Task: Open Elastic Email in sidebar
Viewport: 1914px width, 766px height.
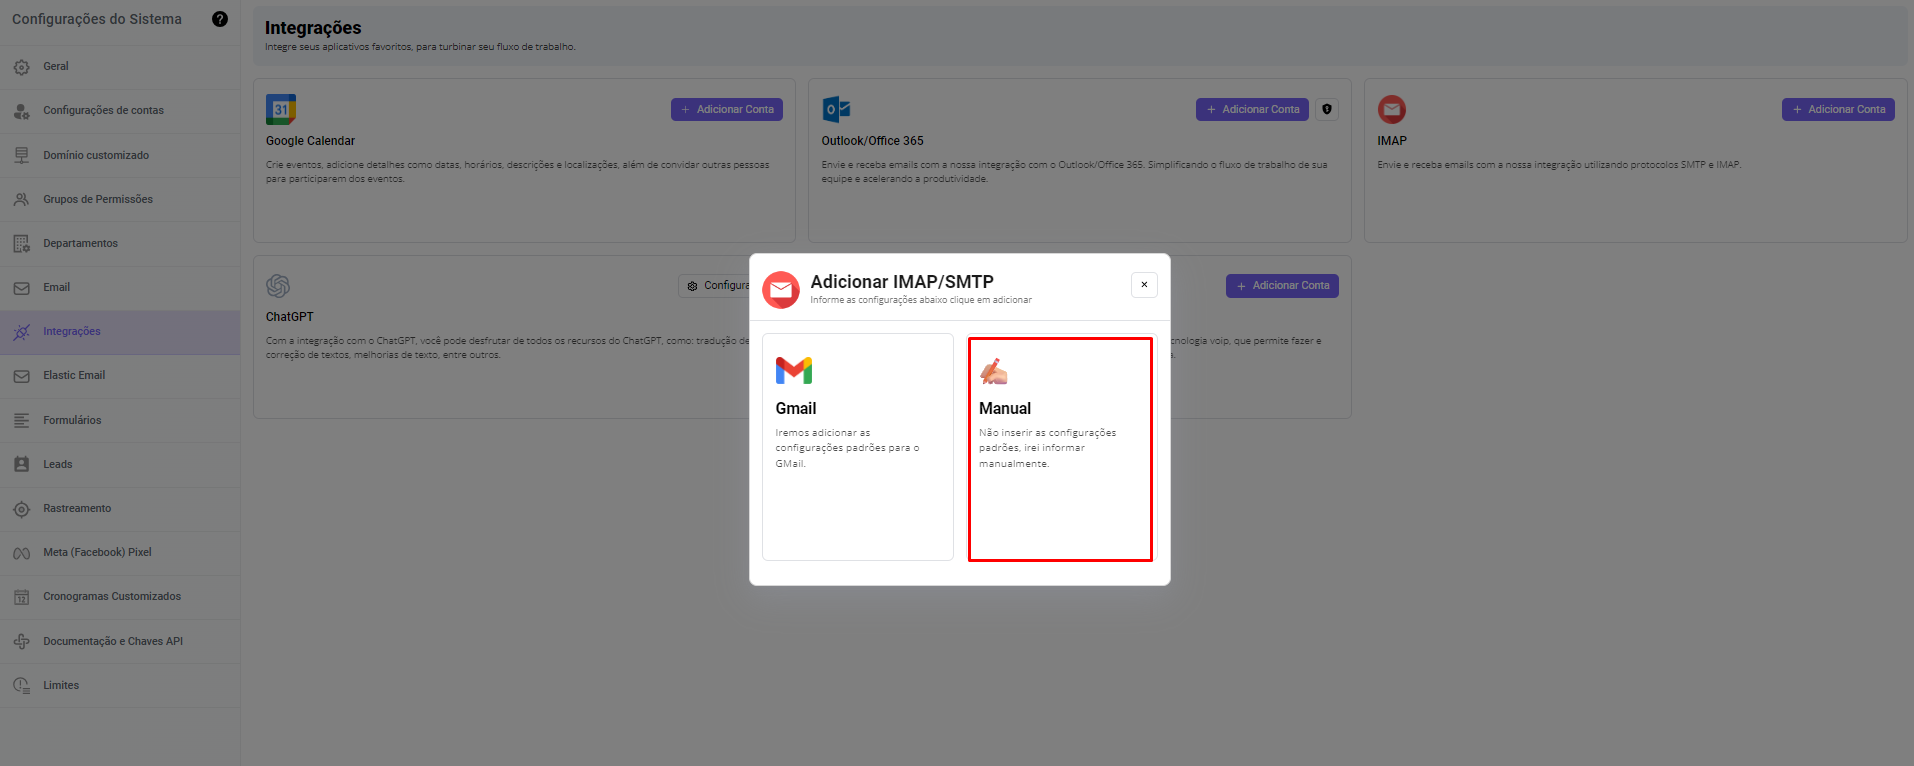Action: click(x=74, y=376)
